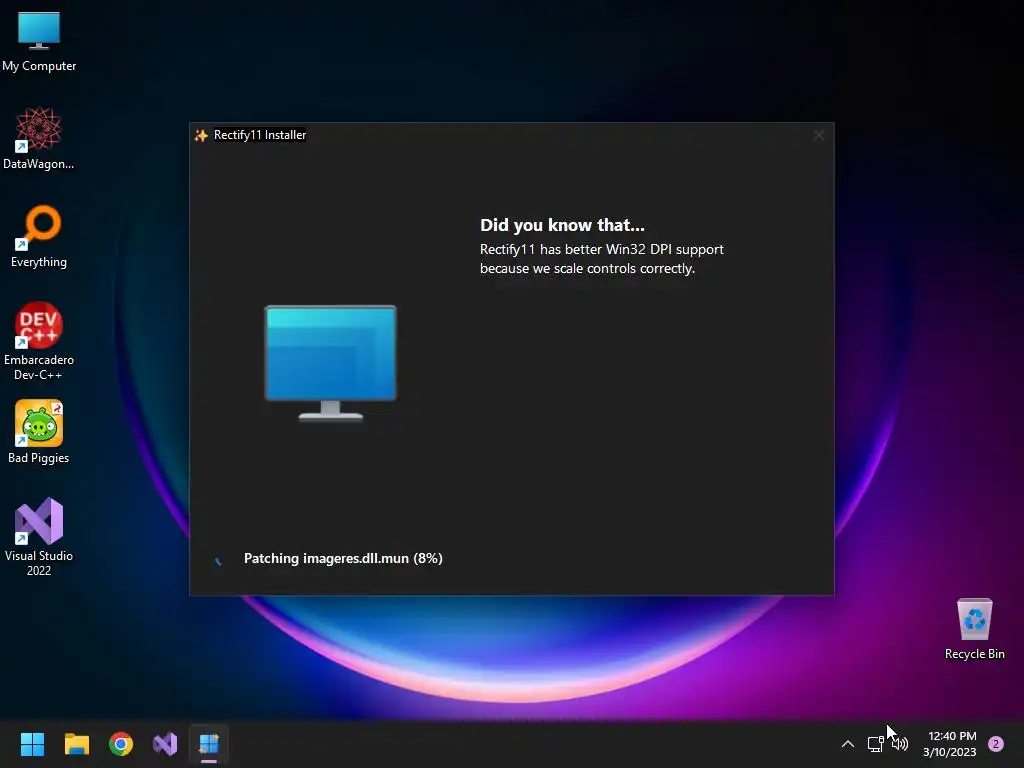Click the monitor illustration in installer
The width and height of the screenshot is (1024, 768).
coord(330,362)
